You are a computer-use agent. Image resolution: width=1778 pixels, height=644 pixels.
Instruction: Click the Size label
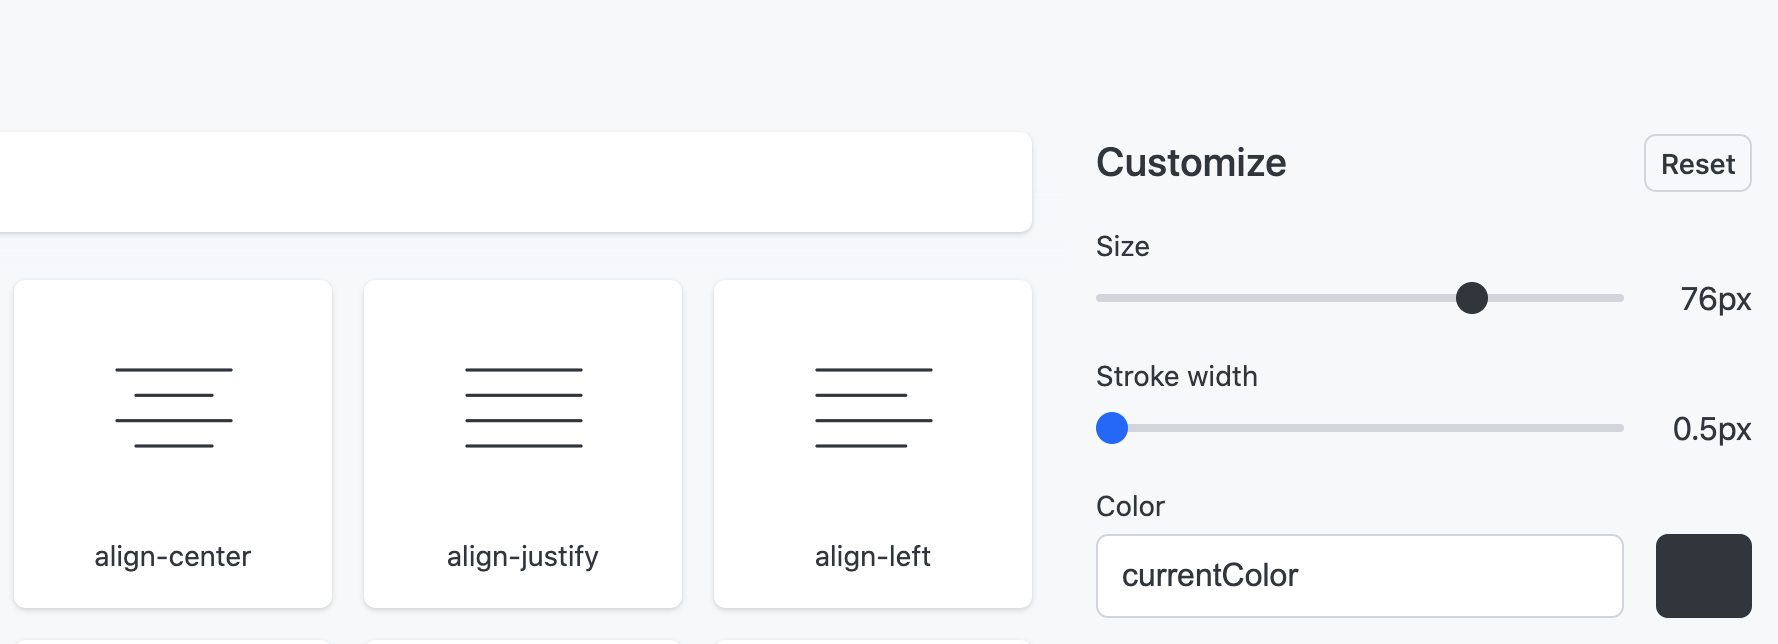coord(1123,247)
